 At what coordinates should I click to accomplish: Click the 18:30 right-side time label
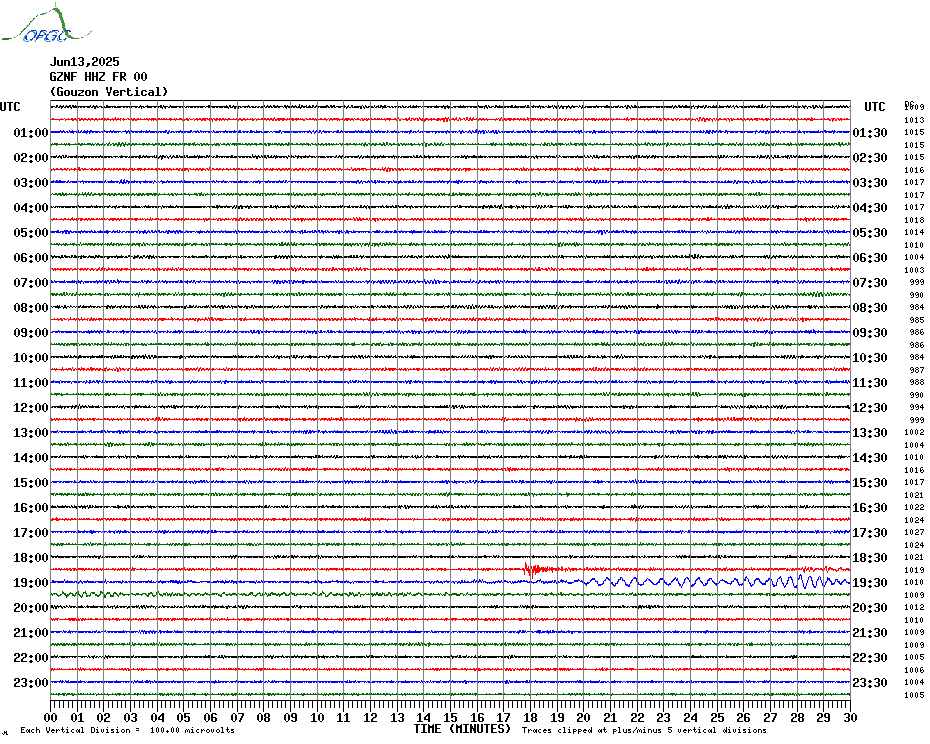[870, 558]
